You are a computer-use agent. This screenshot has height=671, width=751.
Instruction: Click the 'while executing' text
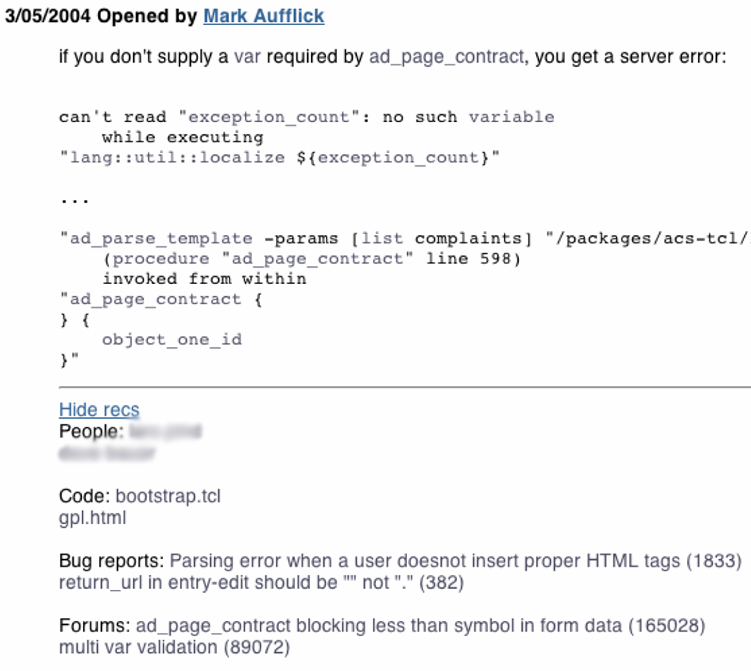(182, 137)
